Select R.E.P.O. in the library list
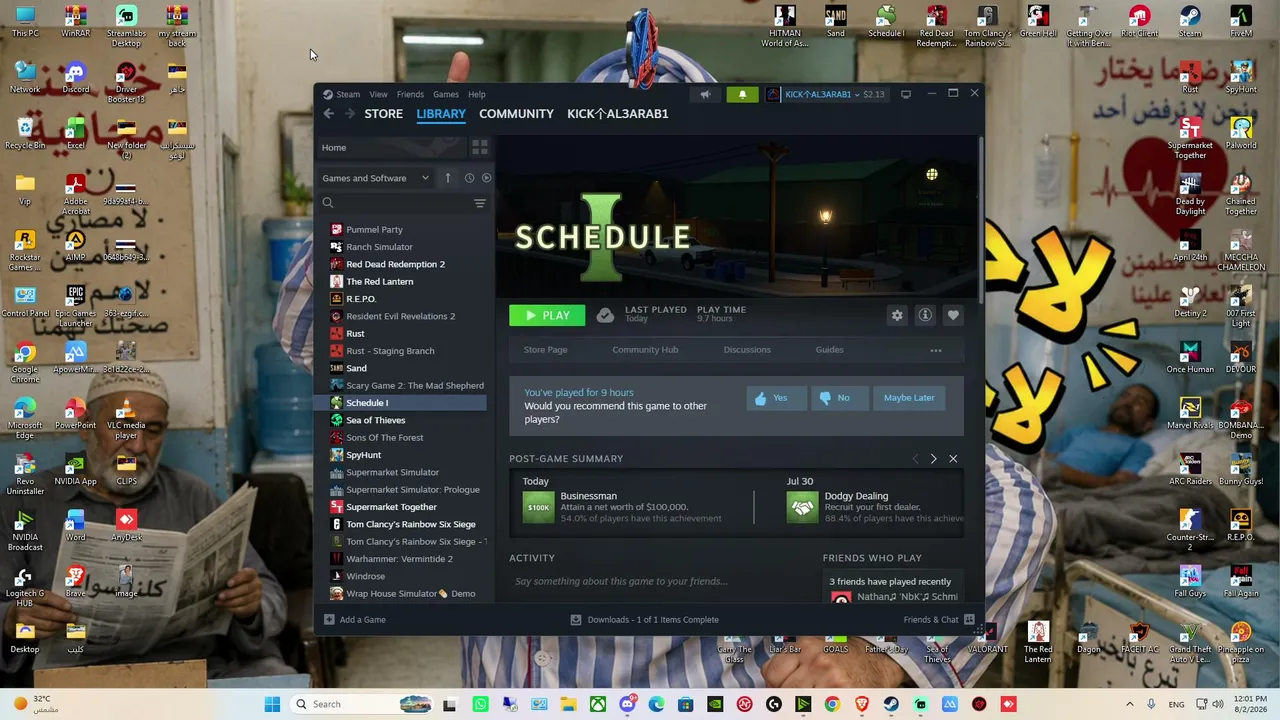 pyautogui.click(x=361, y=299)
